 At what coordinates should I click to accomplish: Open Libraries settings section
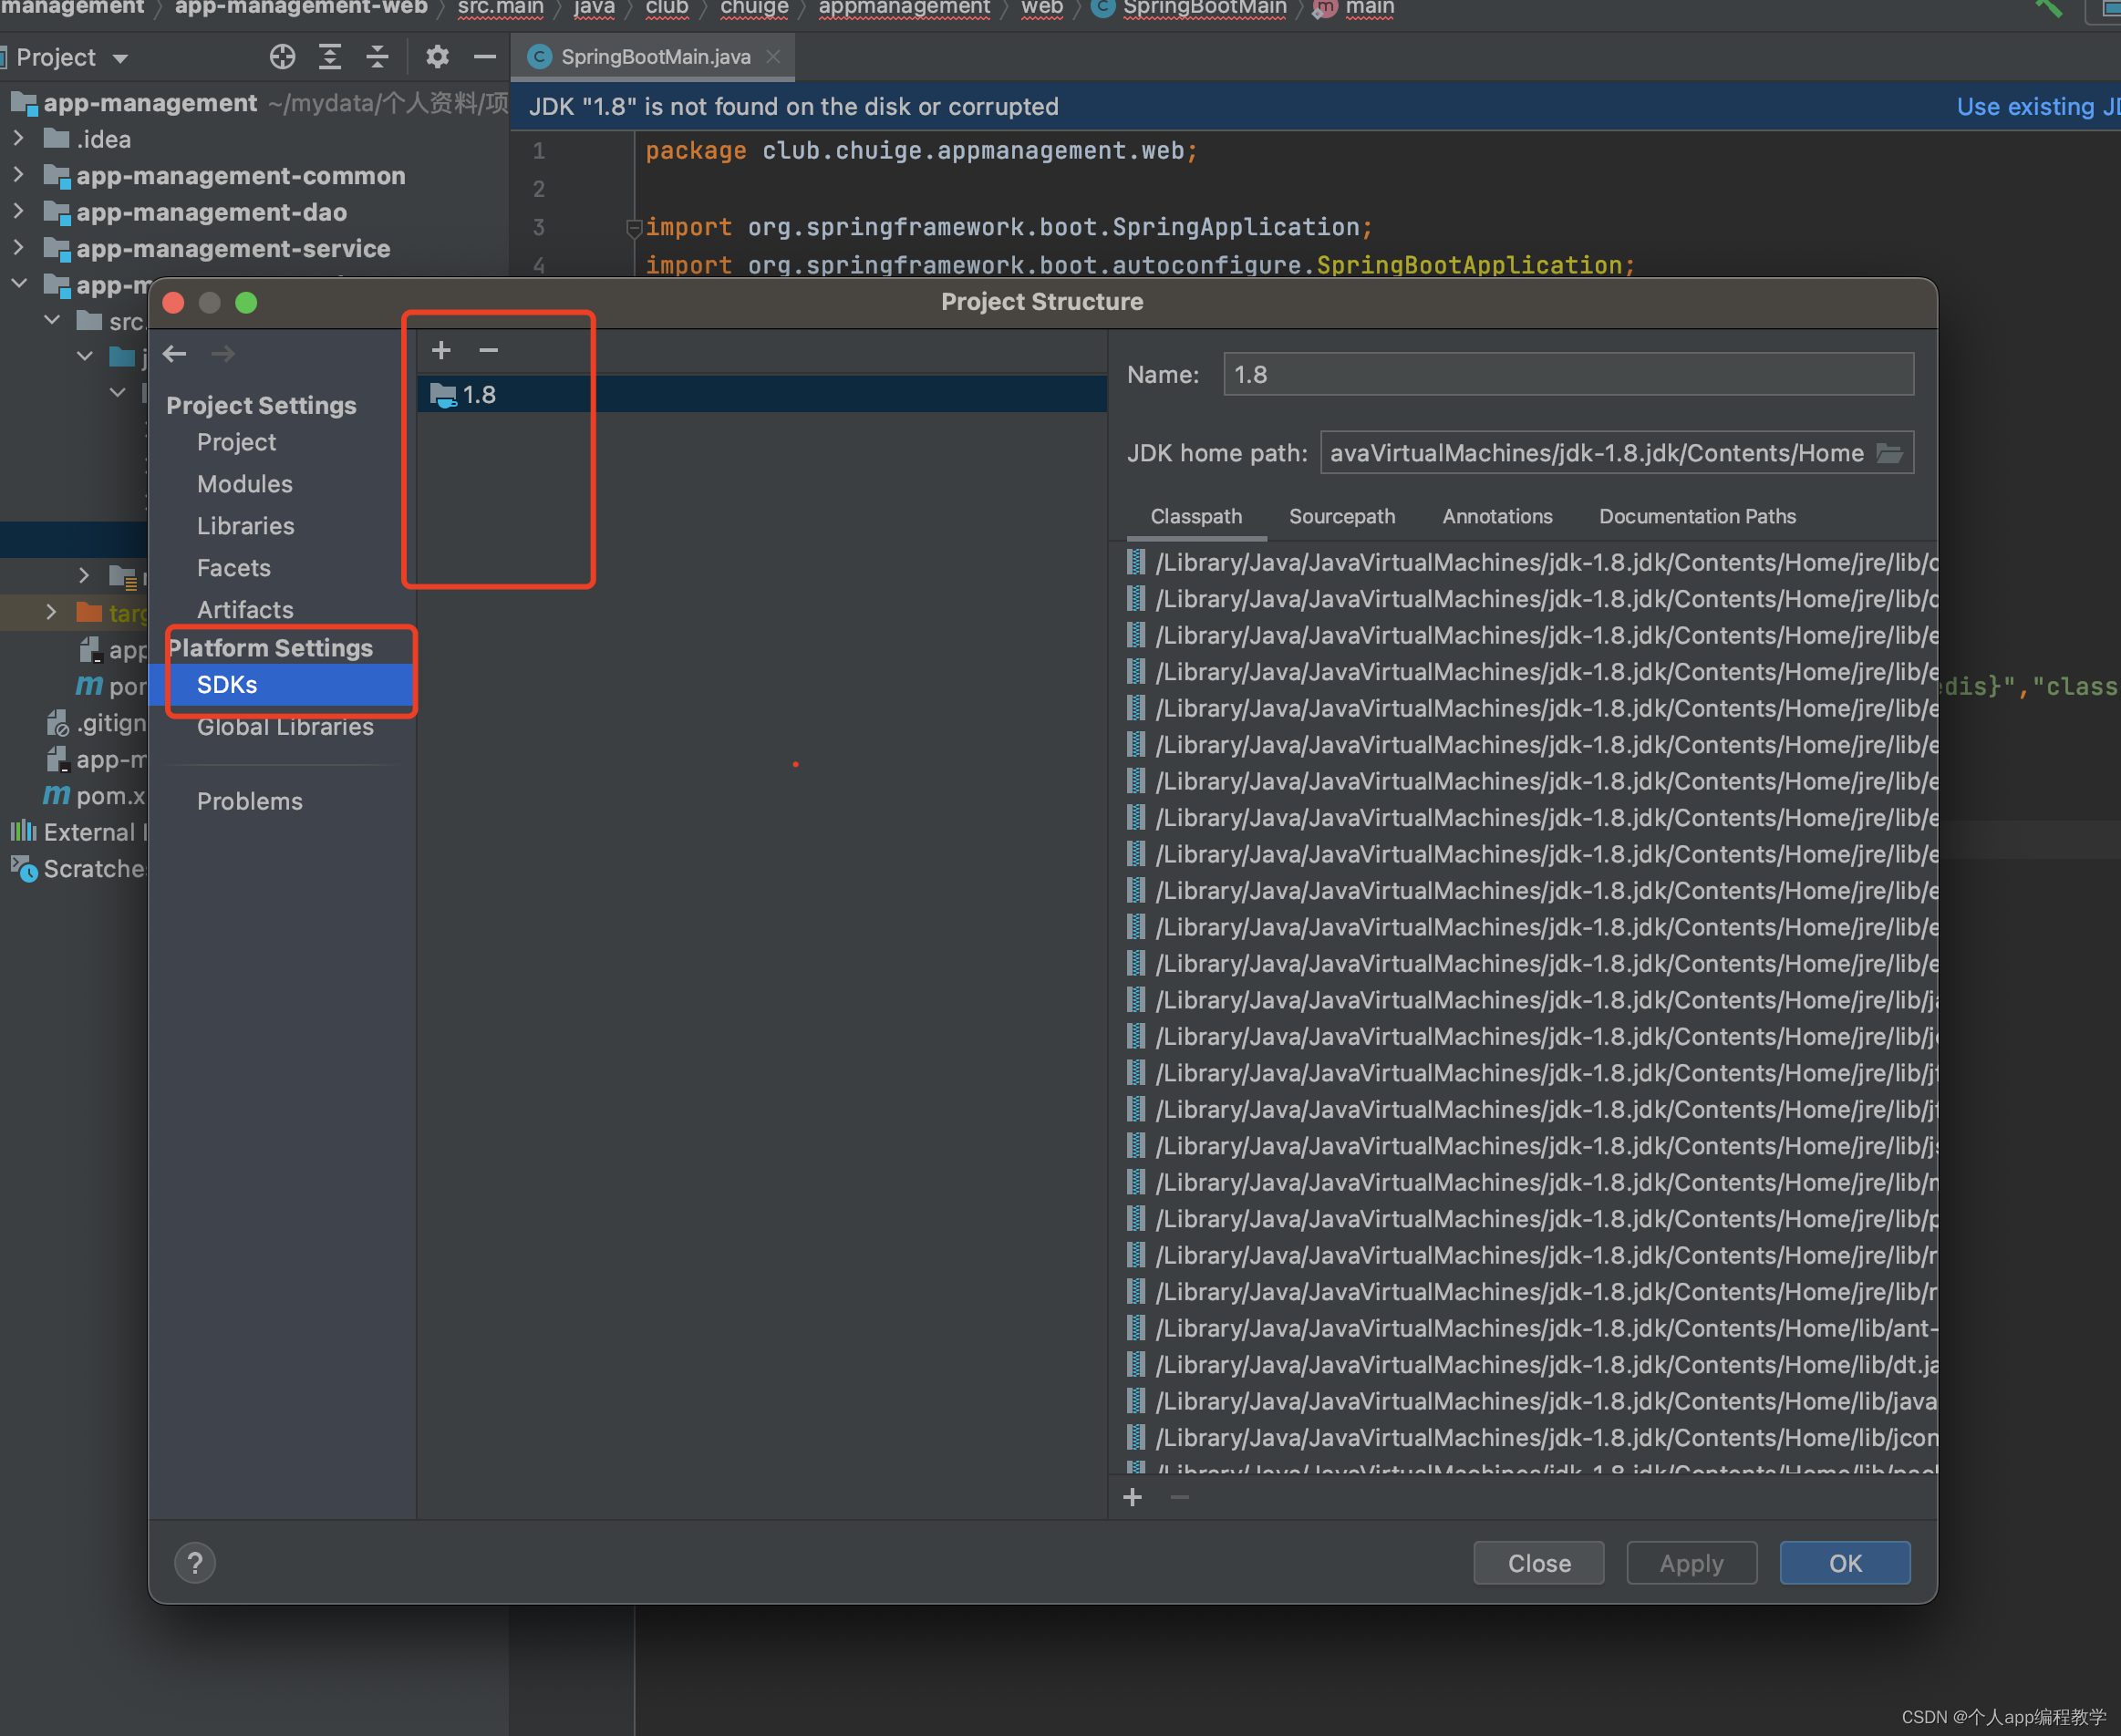[x=246, y=526]
